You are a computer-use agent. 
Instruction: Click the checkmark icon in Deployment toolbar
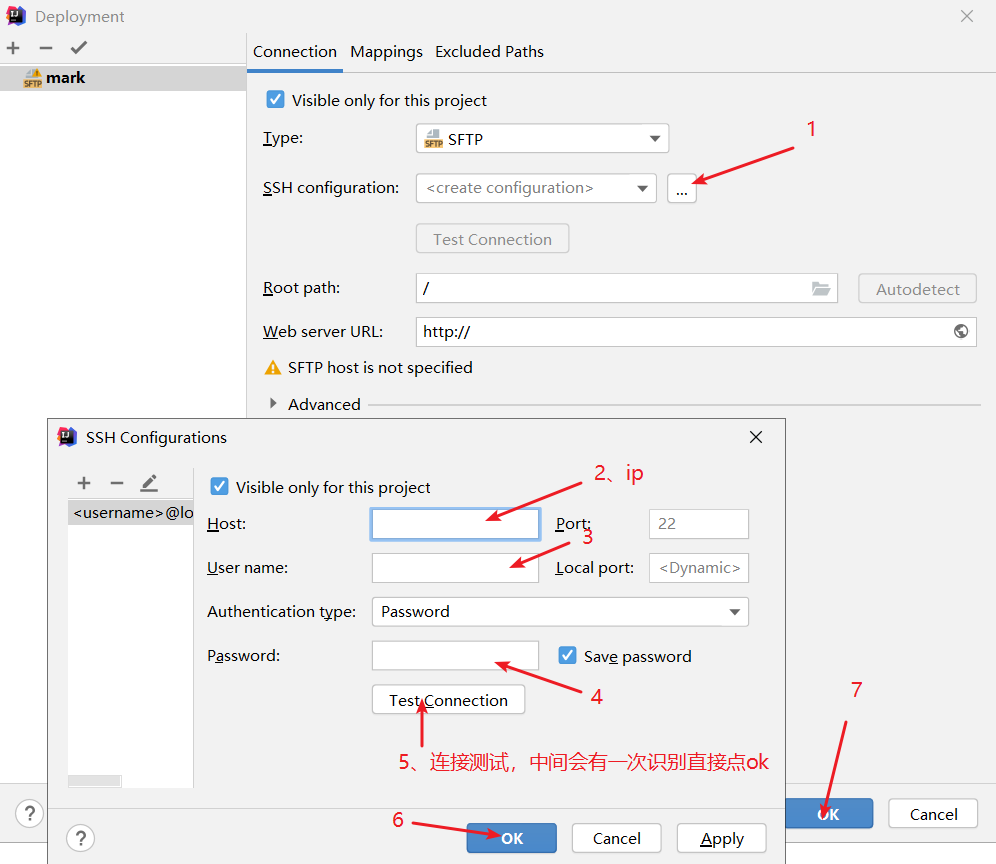pyautogui.click(x=79, y=47)
